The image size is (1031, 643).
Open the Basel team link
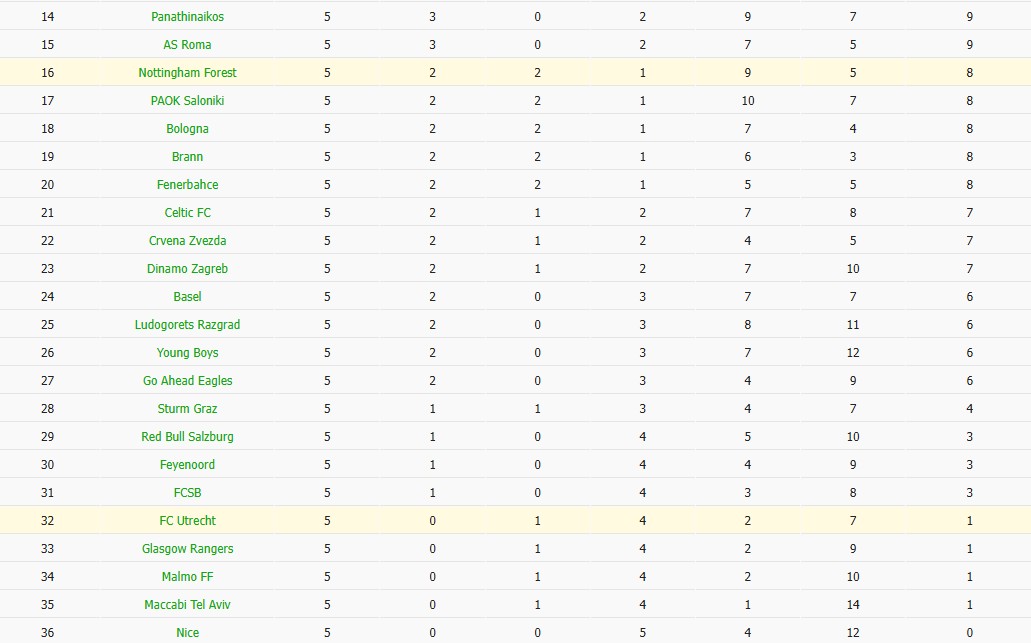tap(187, 297)
